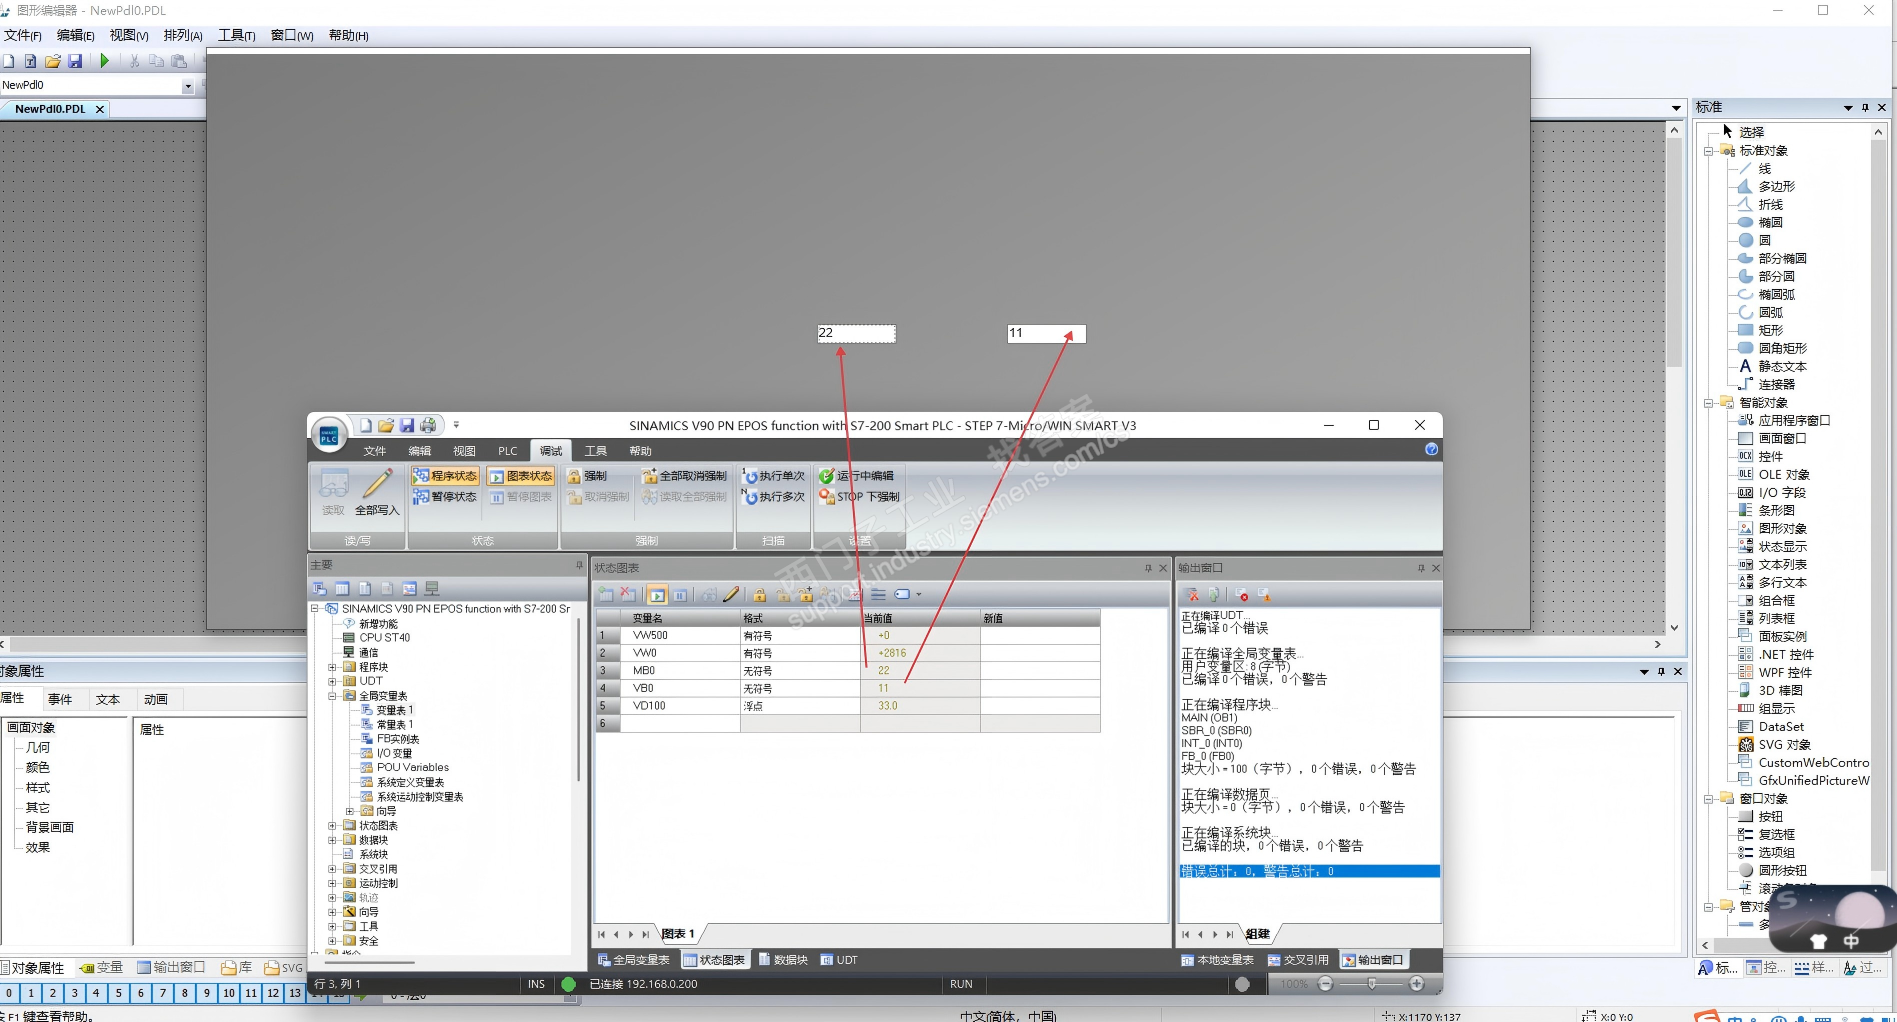Toggle the pin on the 状态图表 panel

click(x=1148, y=568)
